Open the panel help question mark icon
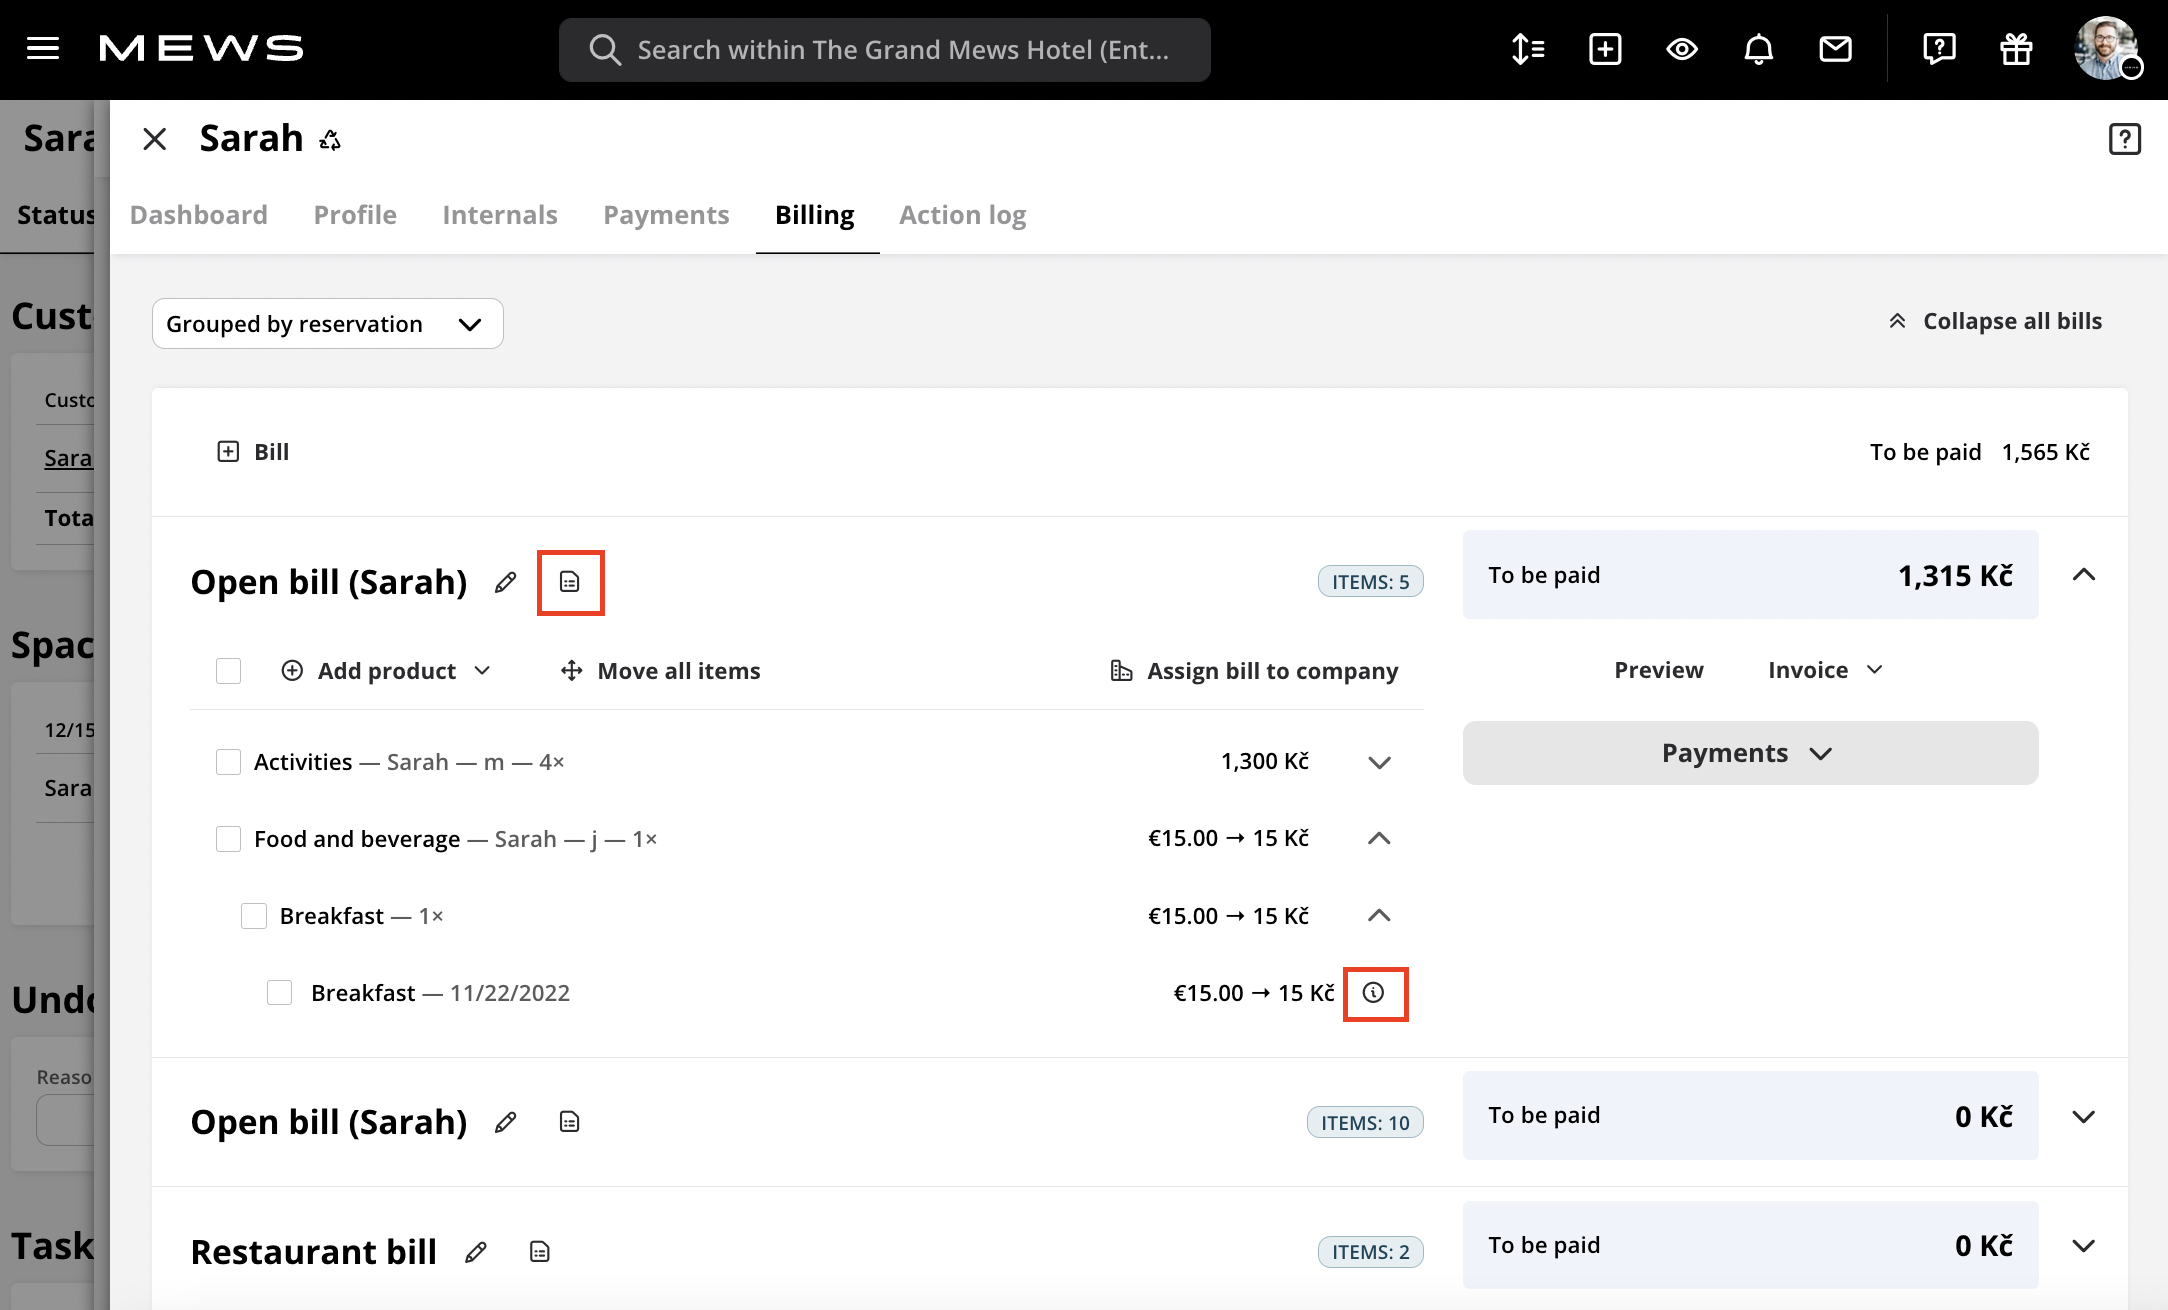This screenshot has width=2168, height=1310. click(x=2125, y=139)
